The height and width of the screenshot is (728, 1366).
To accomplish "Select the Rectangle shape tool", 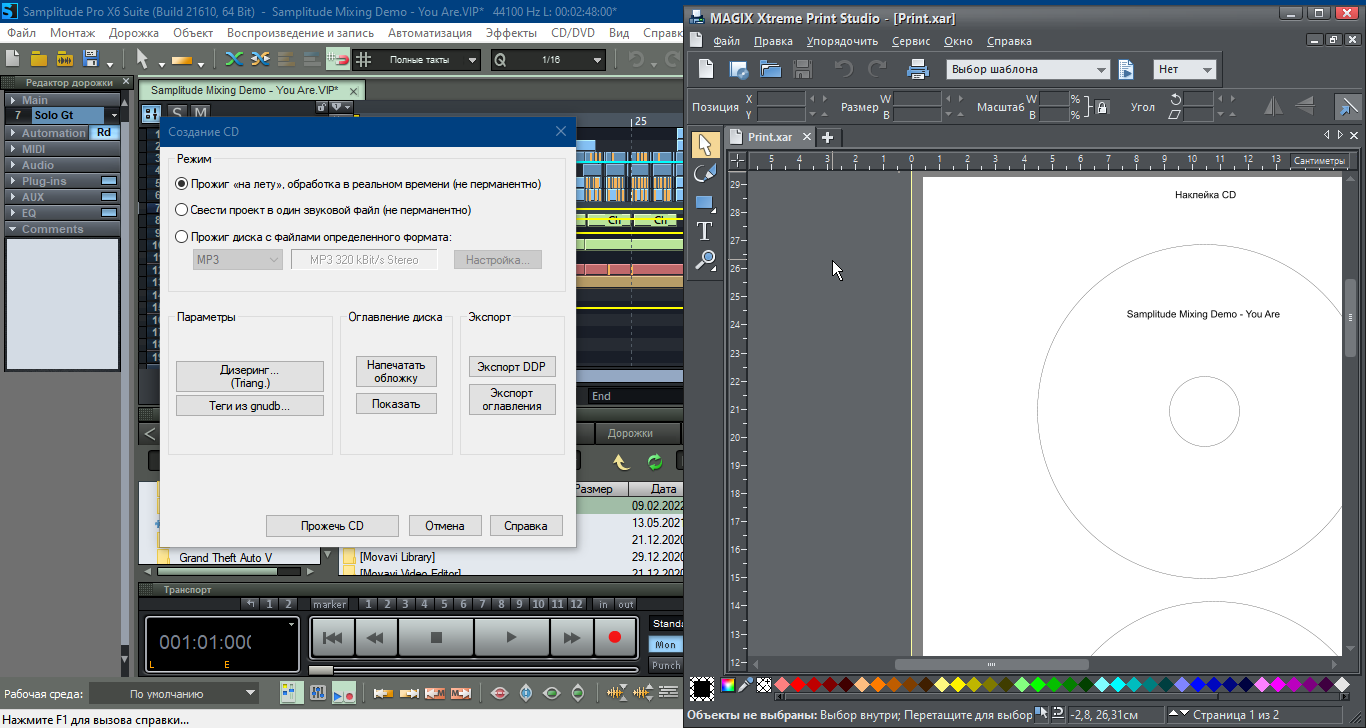I will [704, 202].
